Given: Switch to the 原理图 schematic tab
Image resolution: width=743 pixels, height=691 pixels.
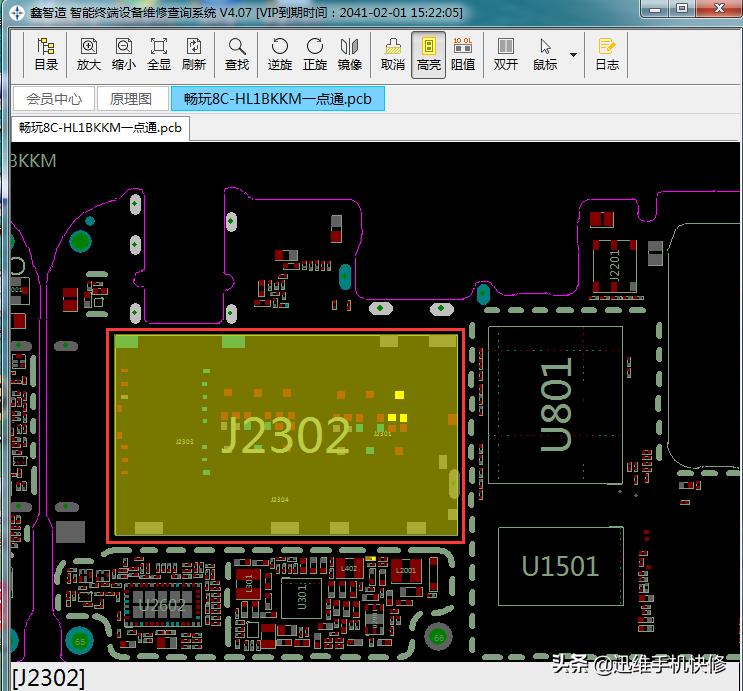Looking at the screenshot, I should pos(131,99).
